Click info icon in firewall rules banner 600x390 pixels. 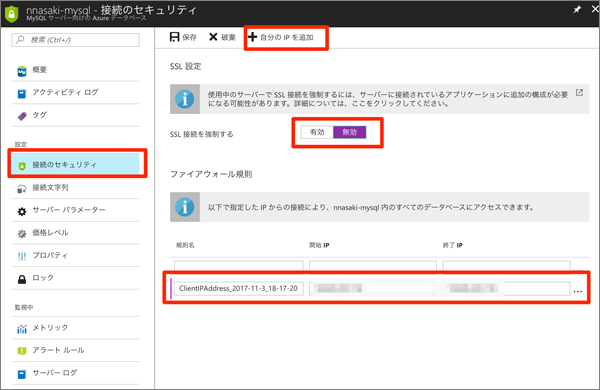(185, 207)
